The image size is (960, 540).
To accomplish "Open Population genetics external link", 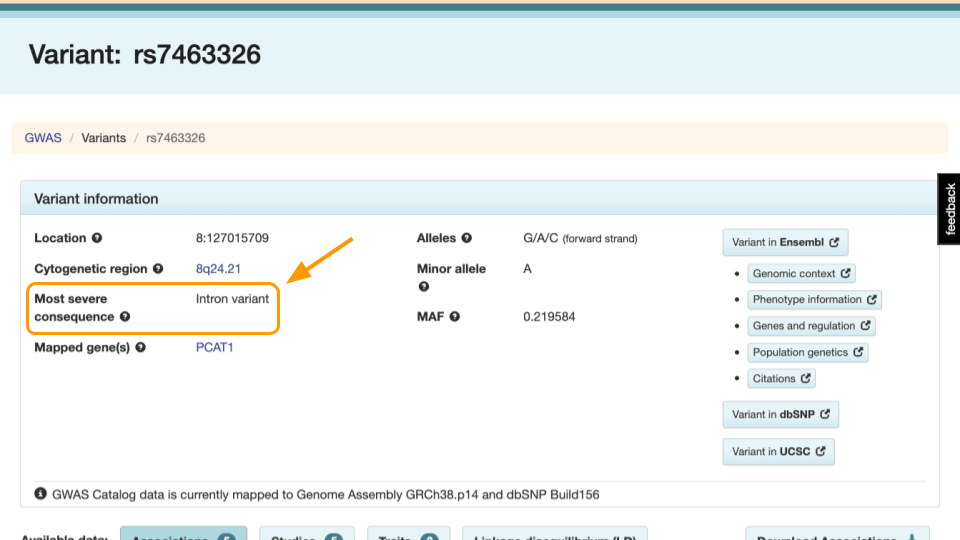I will coord(808,352).
